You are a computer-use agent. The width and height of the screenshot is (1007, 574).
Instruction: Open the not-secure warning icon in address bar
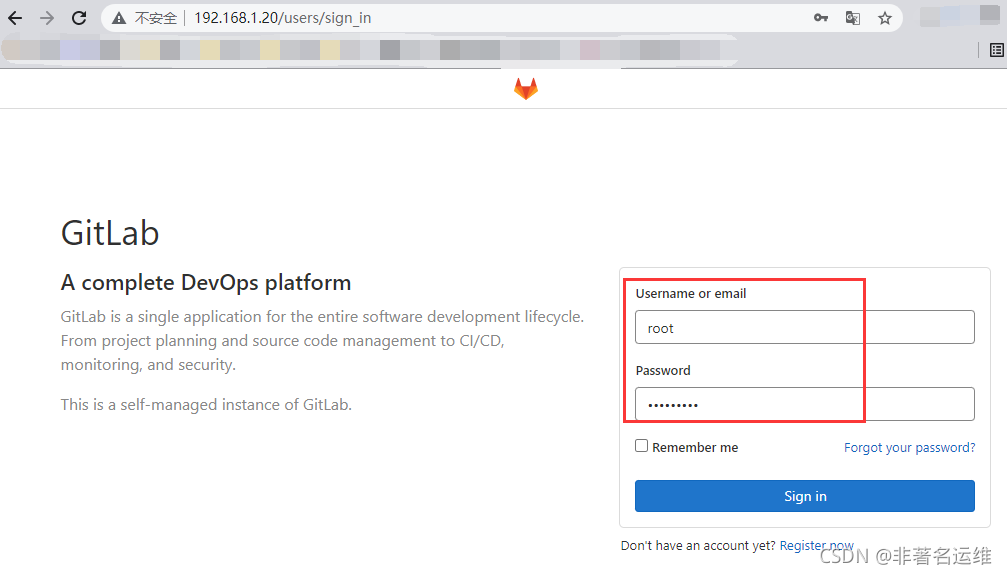tap(119, 19)
